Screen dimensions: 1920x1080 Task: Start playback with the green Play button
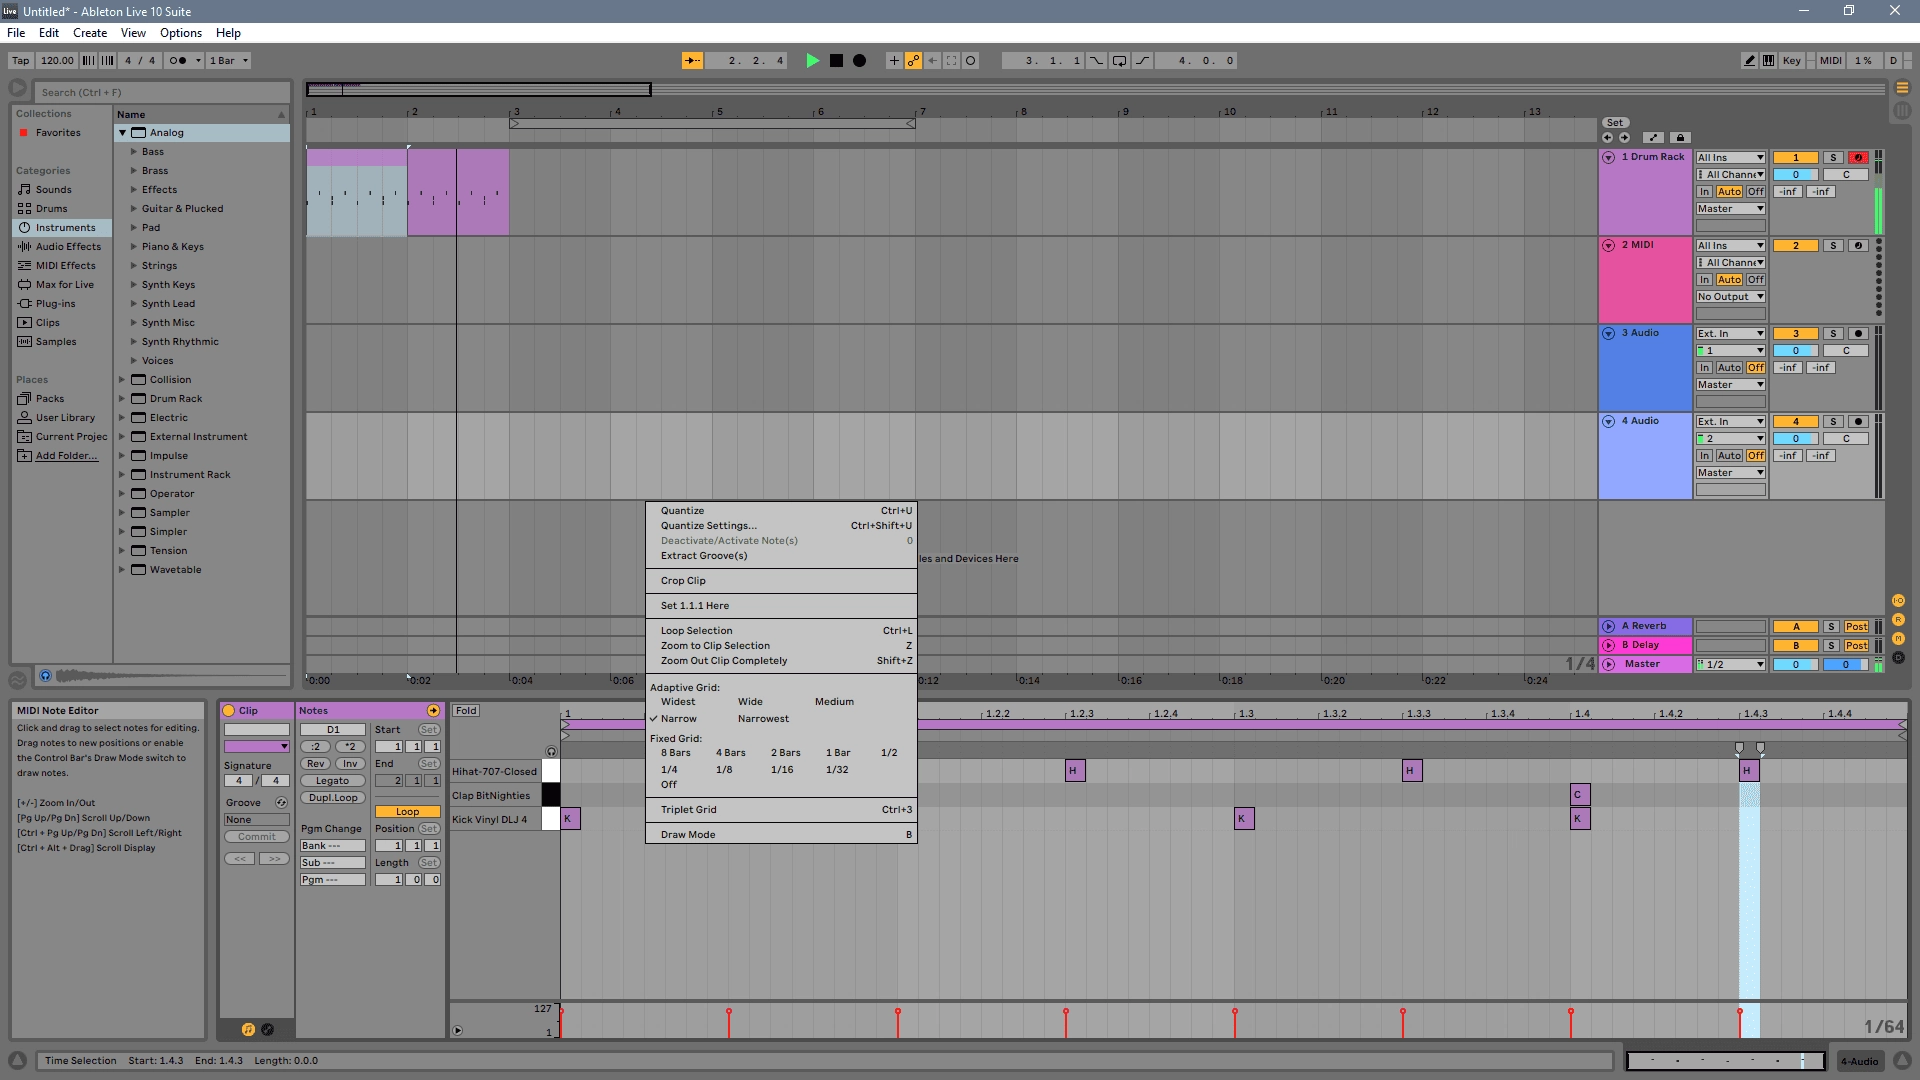tap(812, 61)
